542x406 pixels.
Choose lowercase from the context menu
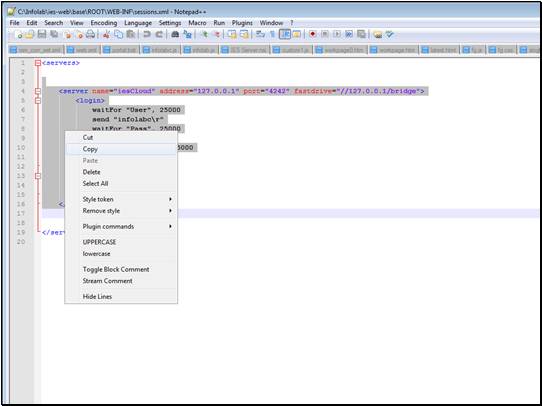click(x=121, y=254)
